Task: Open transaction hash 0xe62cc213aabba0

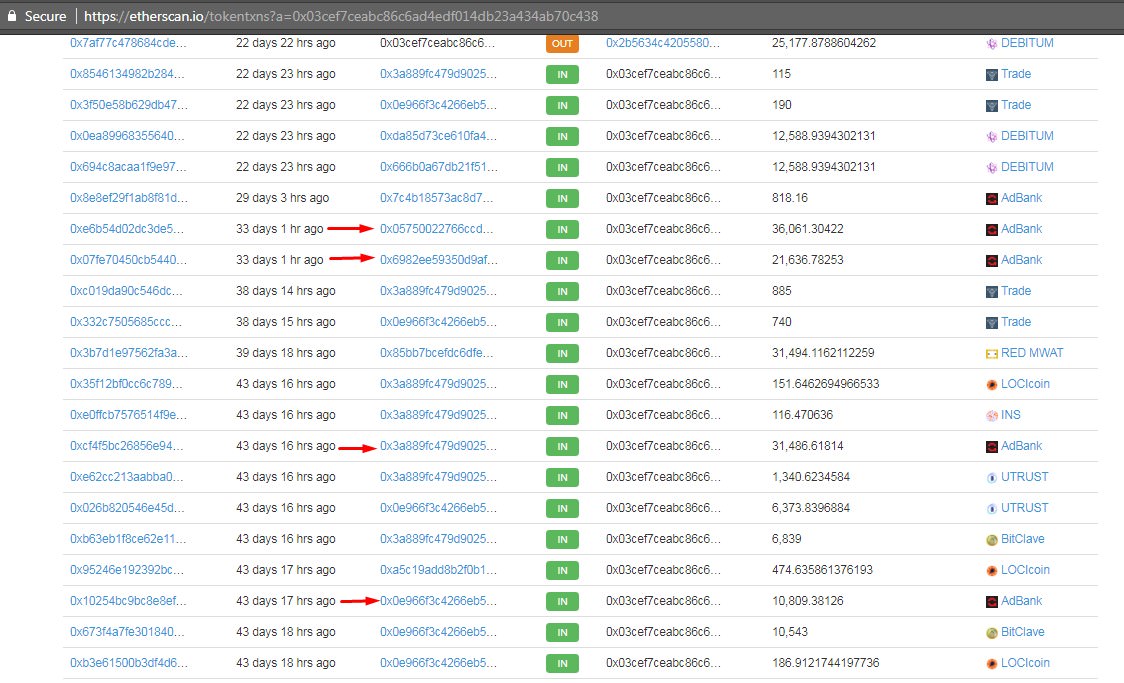Action: [x=126, y=477]
